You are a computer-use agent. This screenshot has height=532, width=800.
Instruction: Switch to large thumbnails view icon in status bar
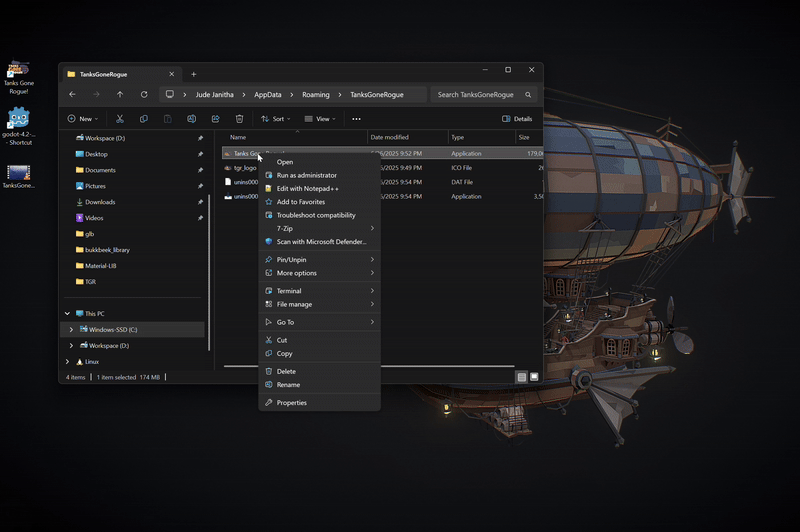534,377
